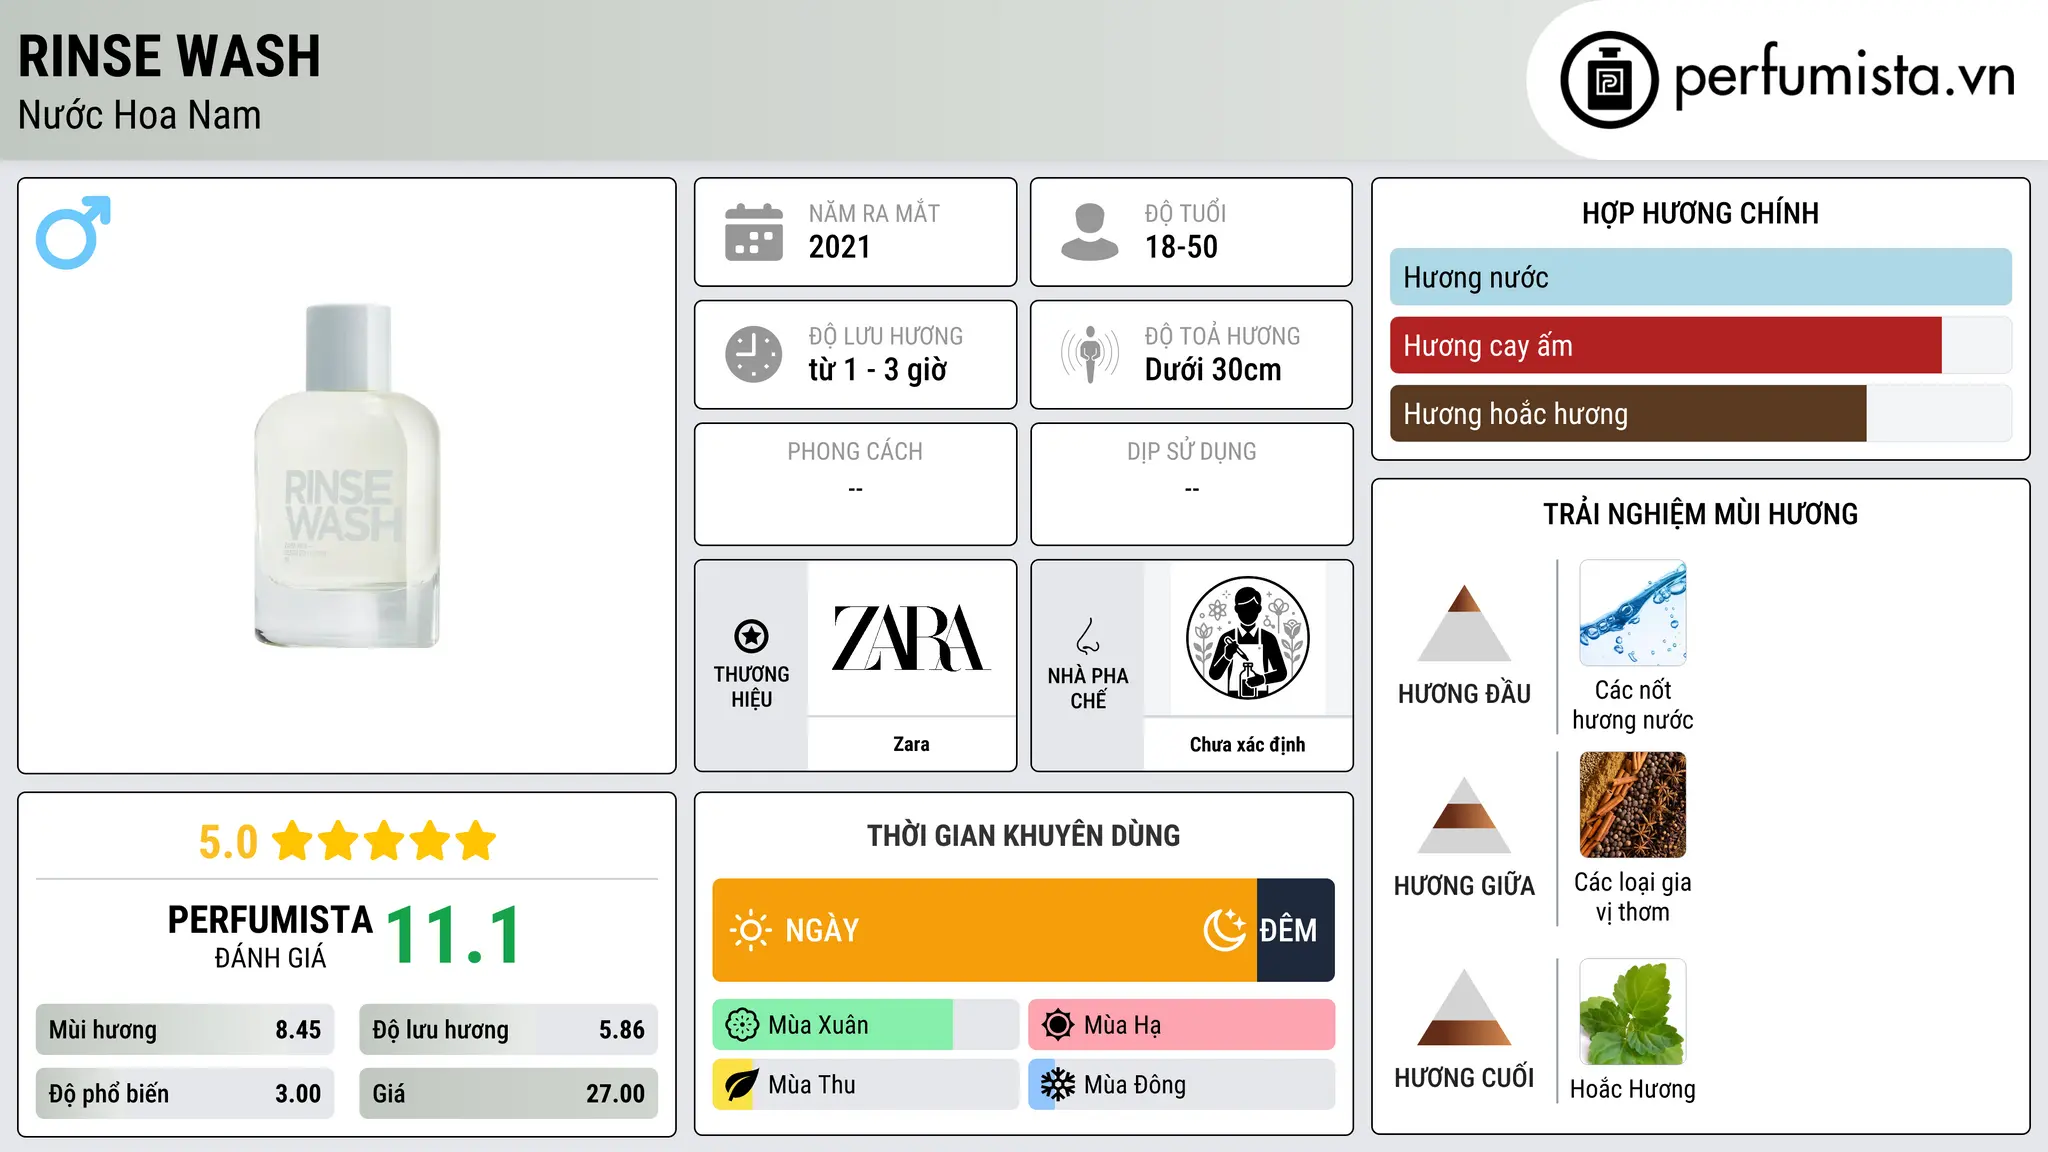The height and width of the screenshot is (1152, 2048).
Task: Click the sillage icon beside Độ toả hương
Action: tap(1090, 354)
